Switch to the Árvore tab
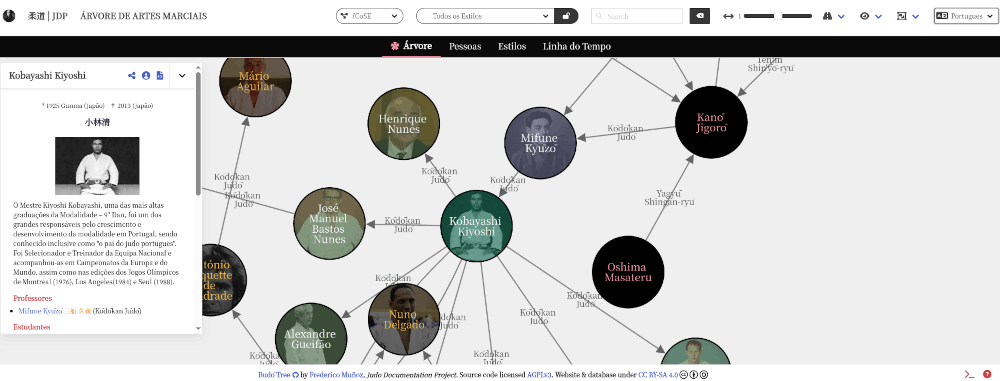The image size is (1000, 381). pyautogui.click(x=411, y=46)
